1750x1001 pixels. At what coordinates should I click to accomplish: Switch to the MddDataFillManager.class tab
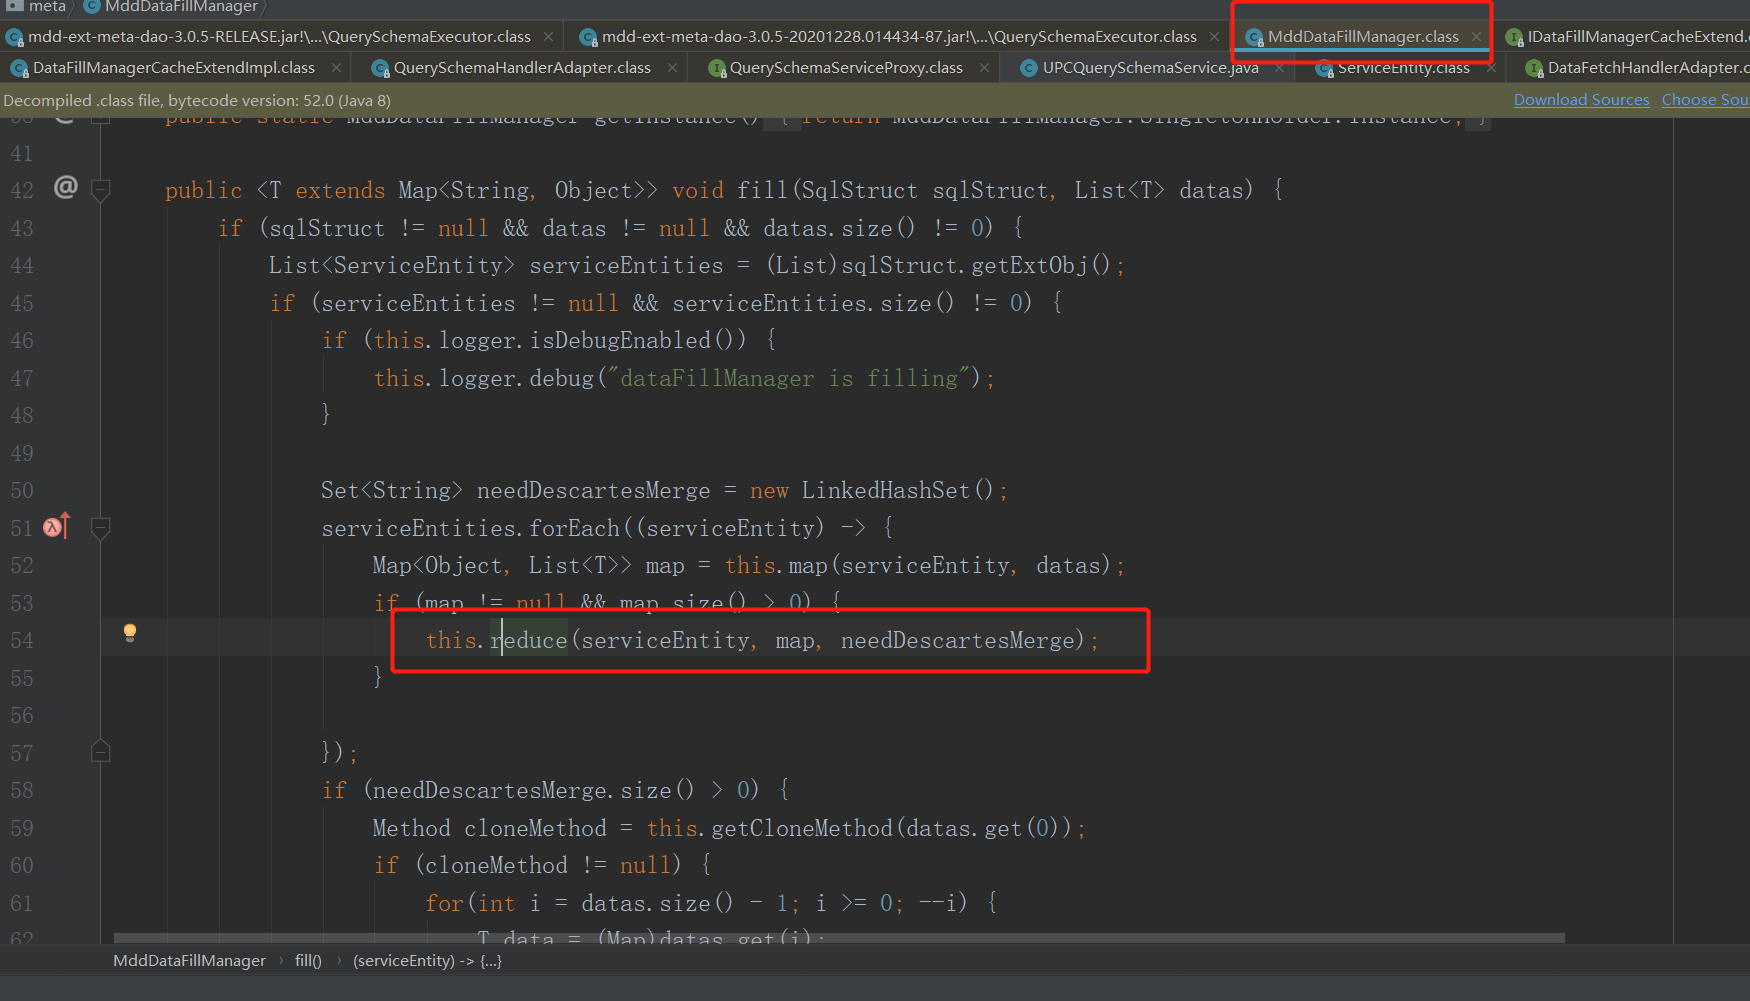(1362, 37)
